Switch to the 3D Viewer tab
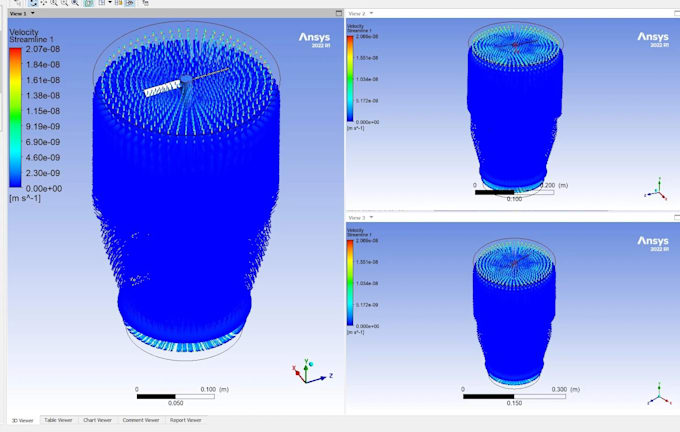The height and width of the screenshot is (432, 680). coord(23,420)
